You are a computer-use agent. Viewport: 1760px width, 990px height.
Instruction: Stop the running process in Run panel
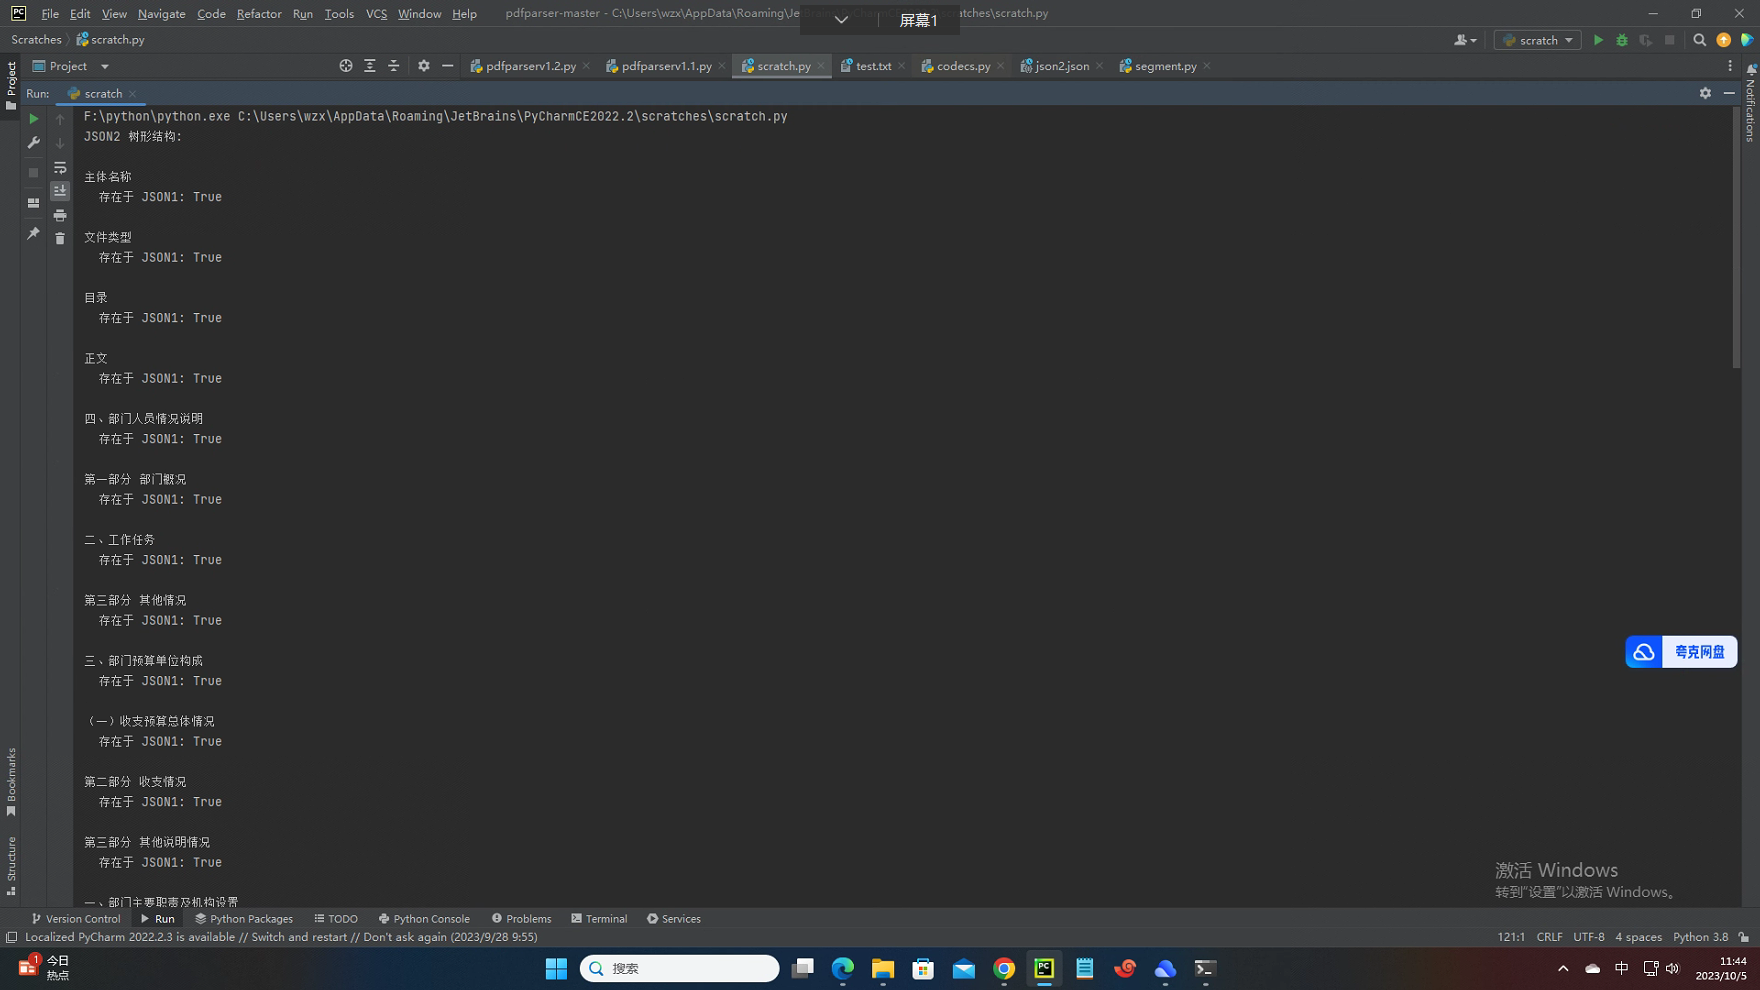click(33, 172)
